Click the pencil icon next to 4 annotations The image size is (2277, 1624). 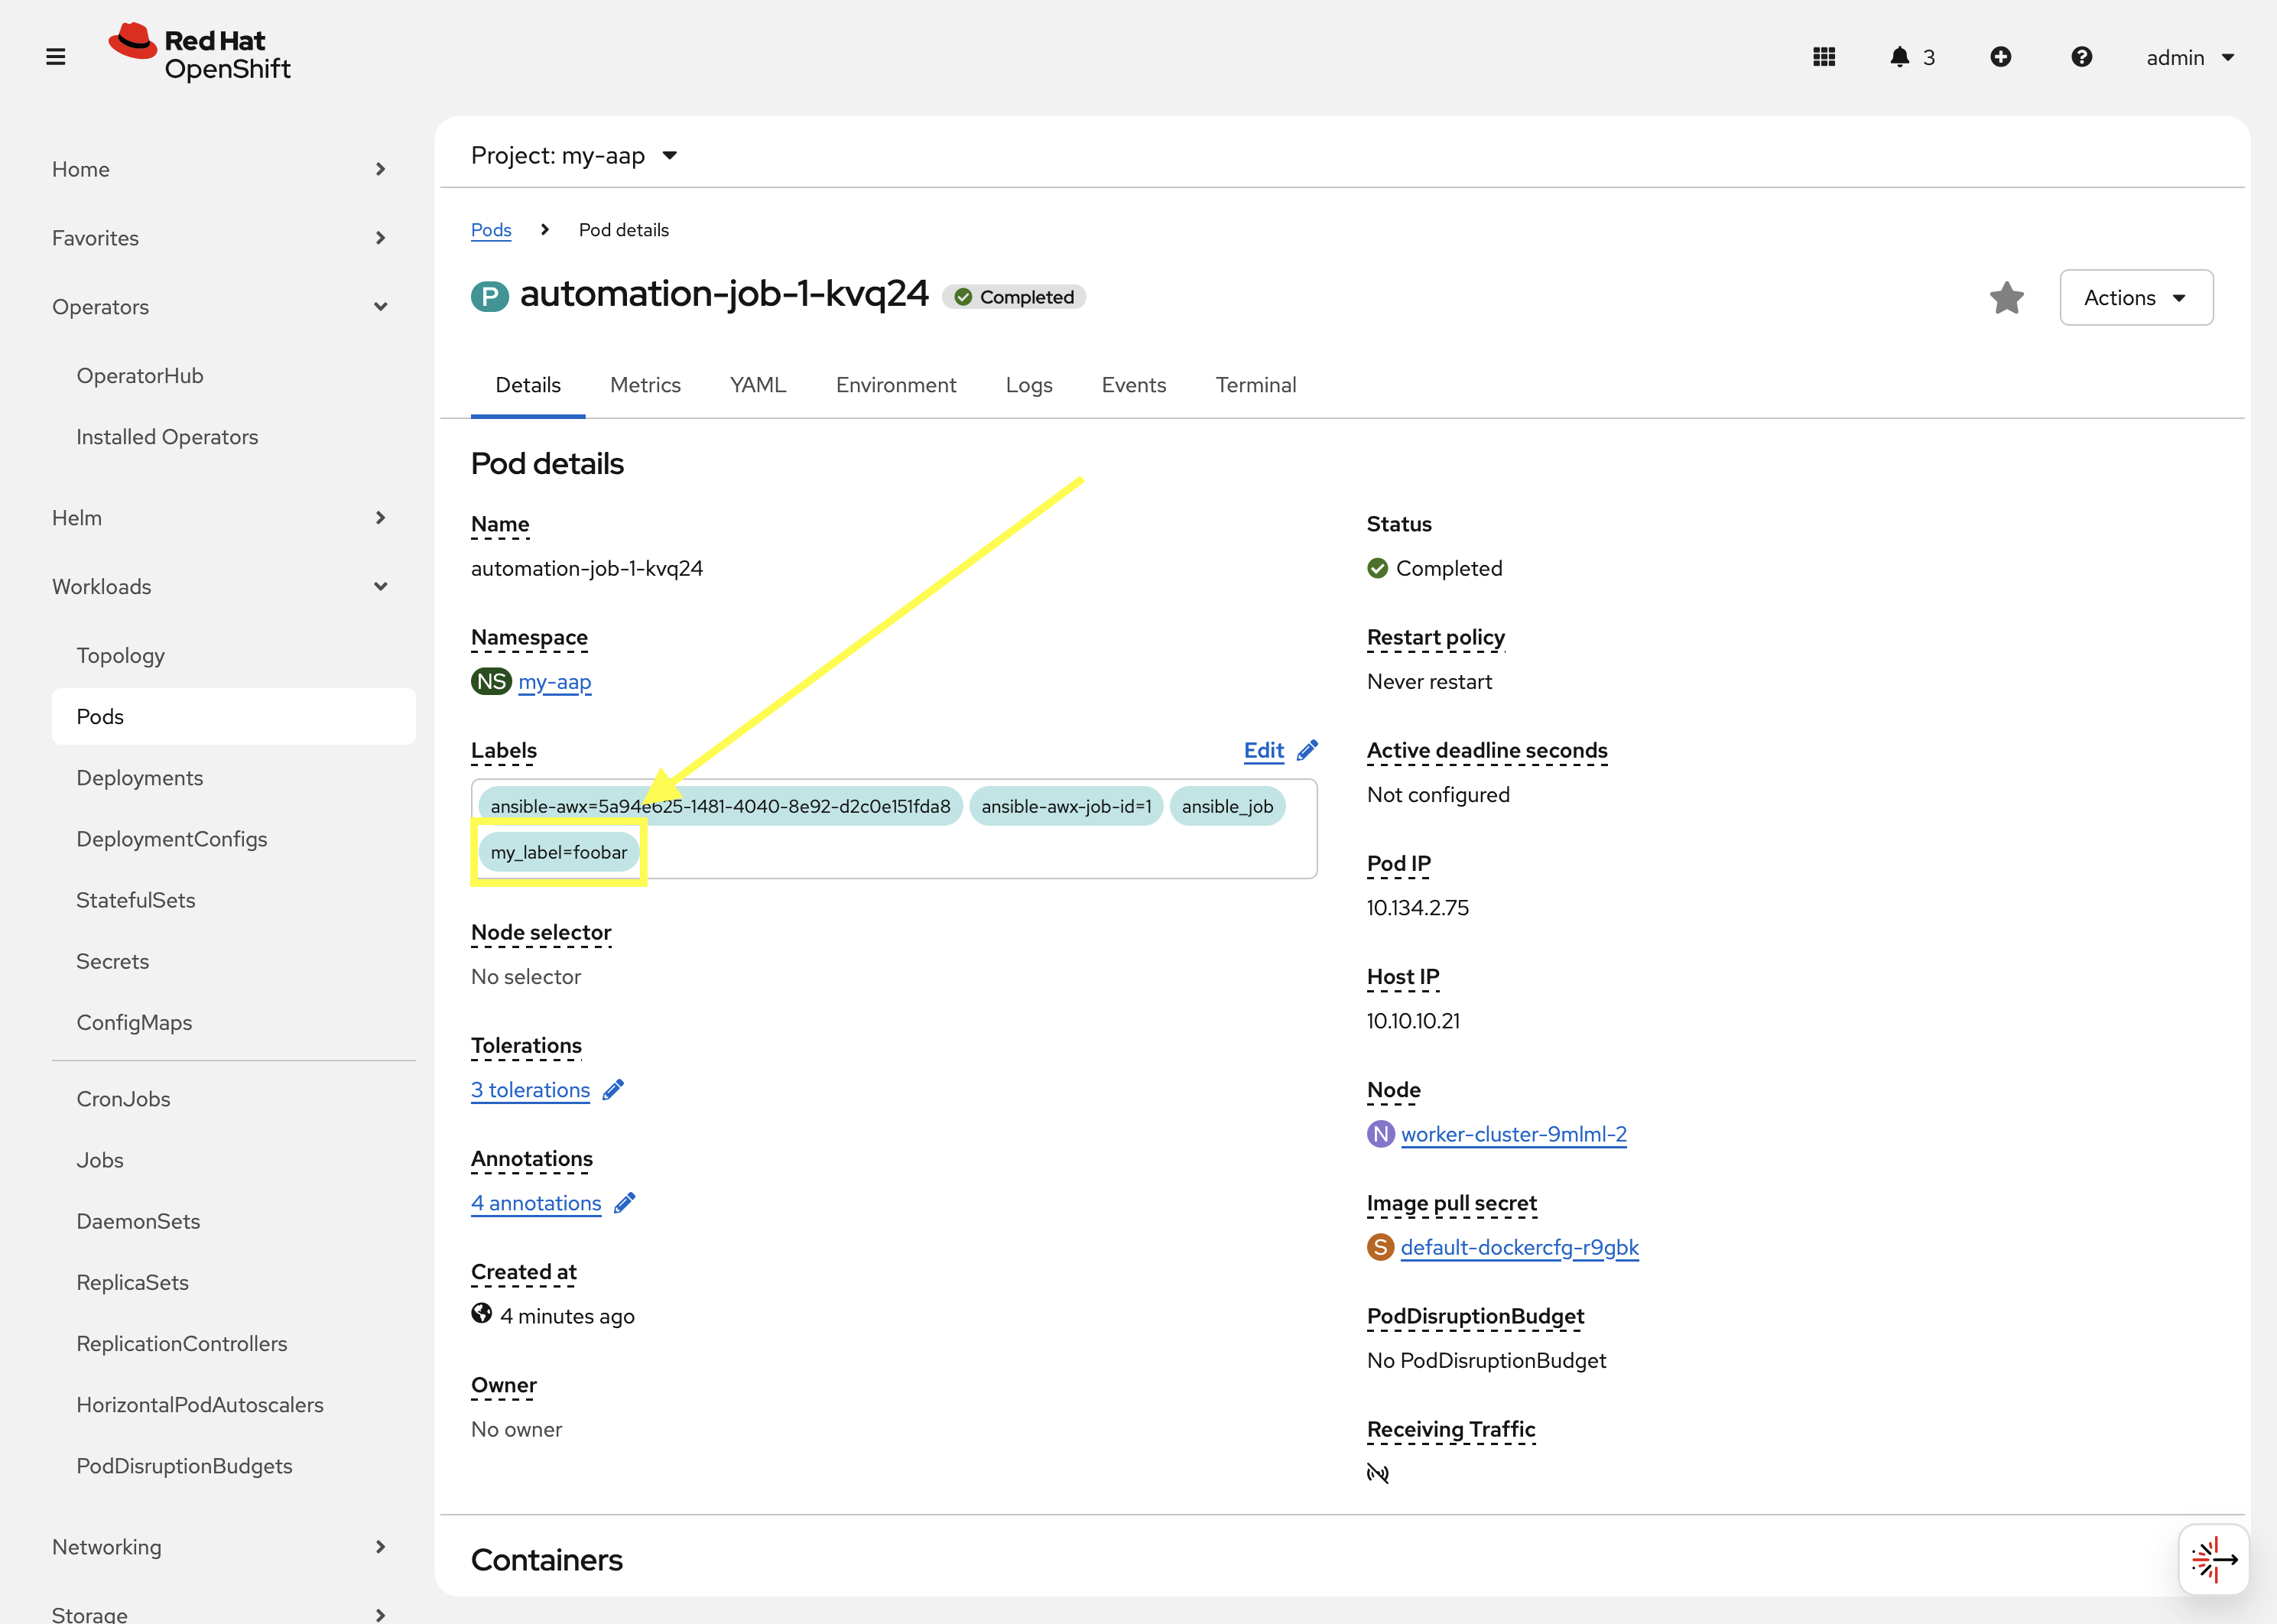(625, 1203)
